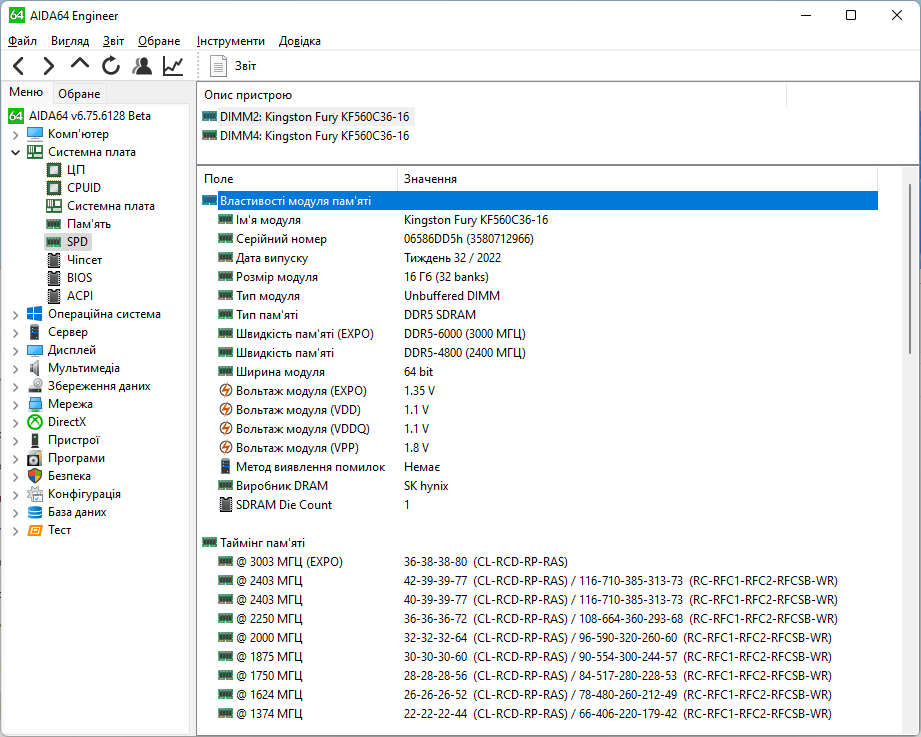
Task: Open the Обране menu in menu bar
Action: coord(159,41)
